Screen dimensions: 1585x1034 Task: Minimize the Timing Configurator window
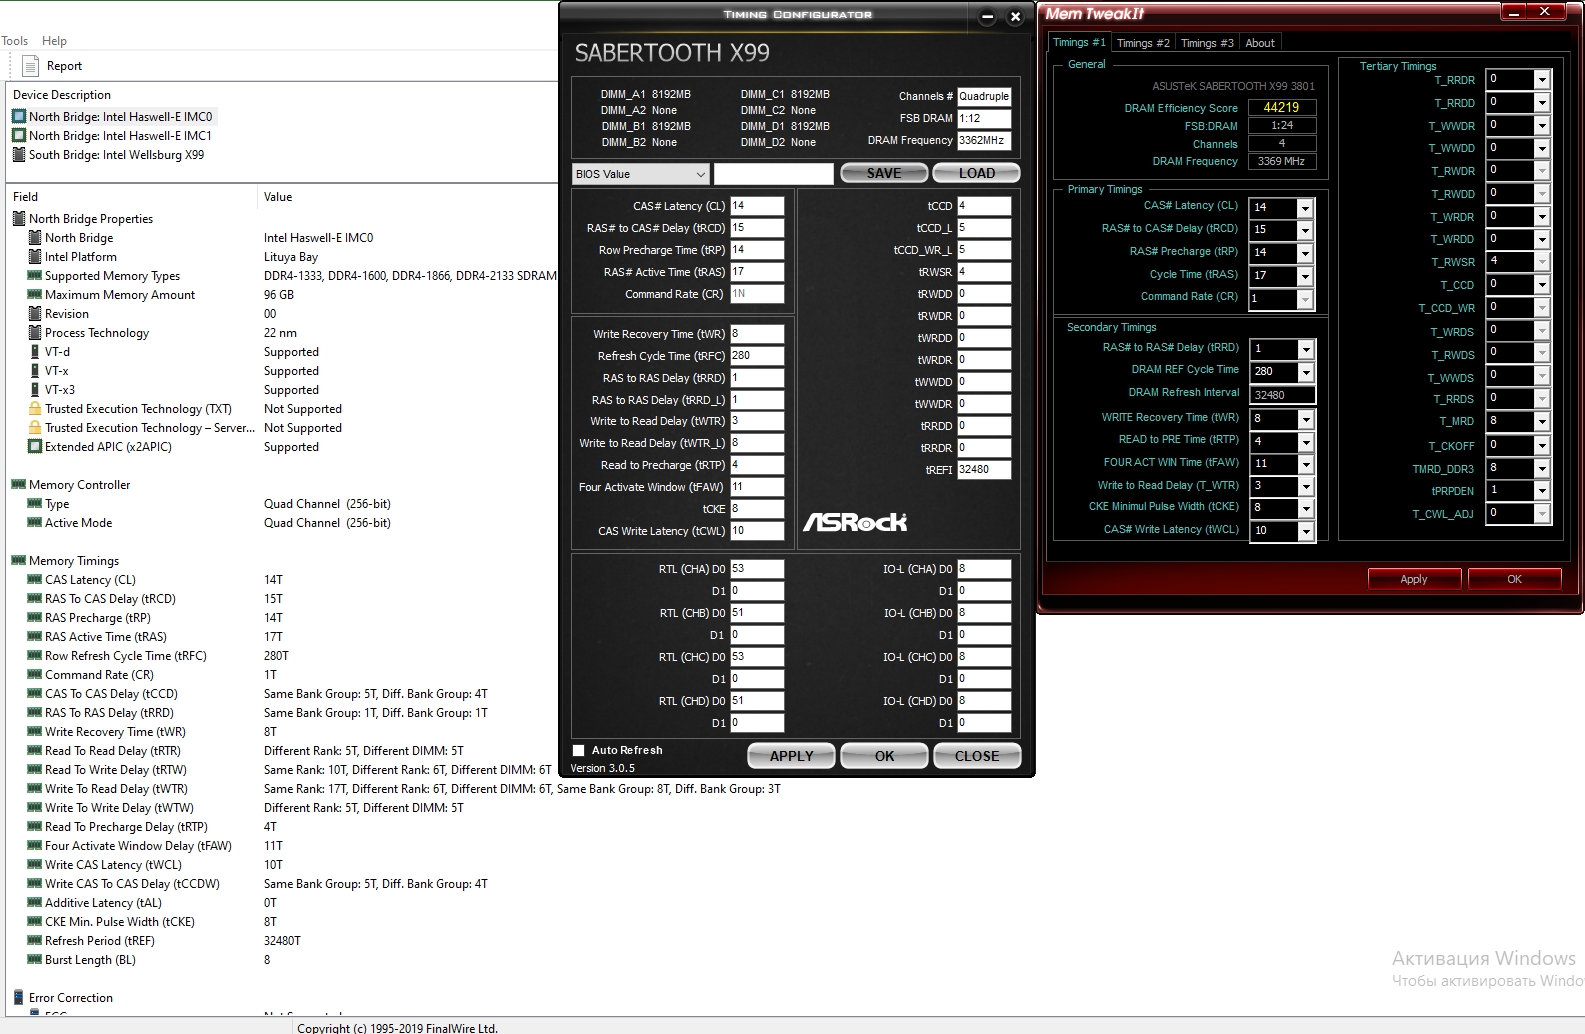(x=987, y=16)
